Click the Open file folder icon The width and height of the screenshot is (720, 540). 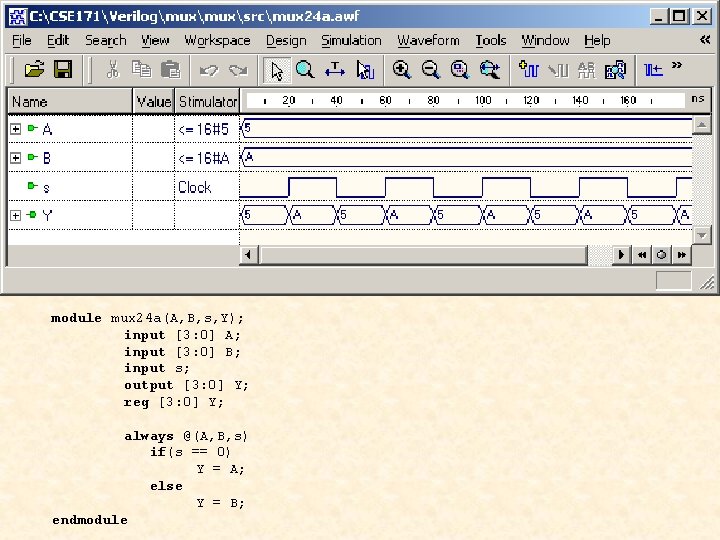pyautogui.click(x=34, y=69)
